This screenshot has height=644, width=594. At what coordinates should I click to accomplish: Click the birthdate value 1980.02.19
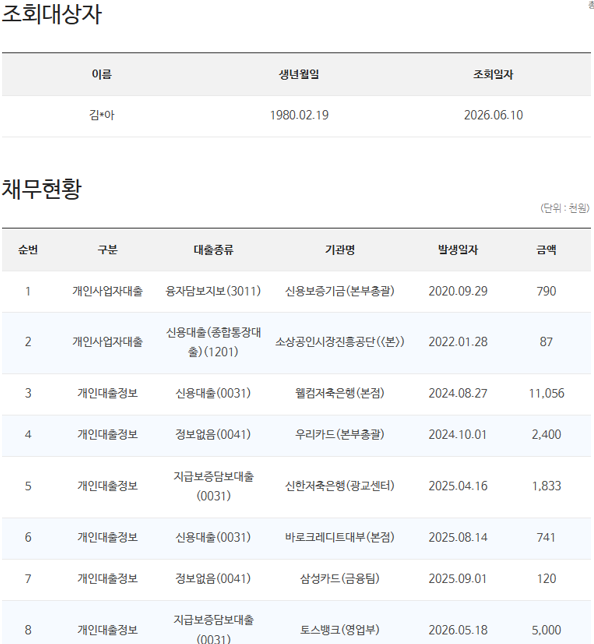299,115
